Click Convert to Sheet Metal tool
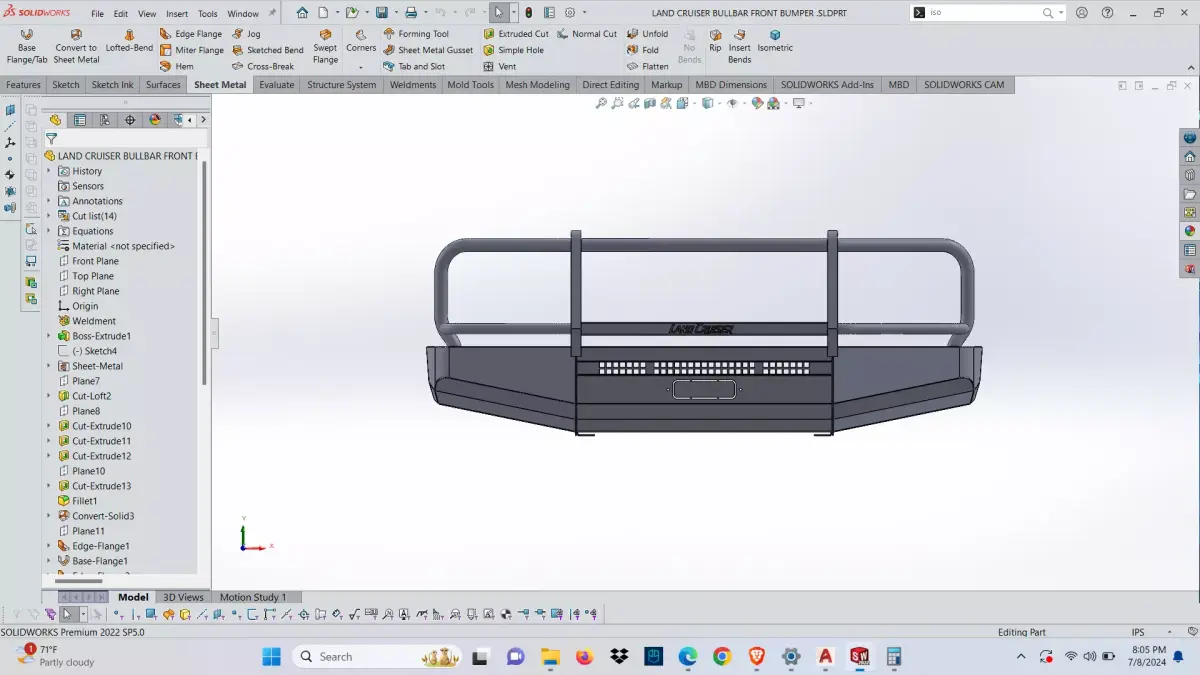 76,47
